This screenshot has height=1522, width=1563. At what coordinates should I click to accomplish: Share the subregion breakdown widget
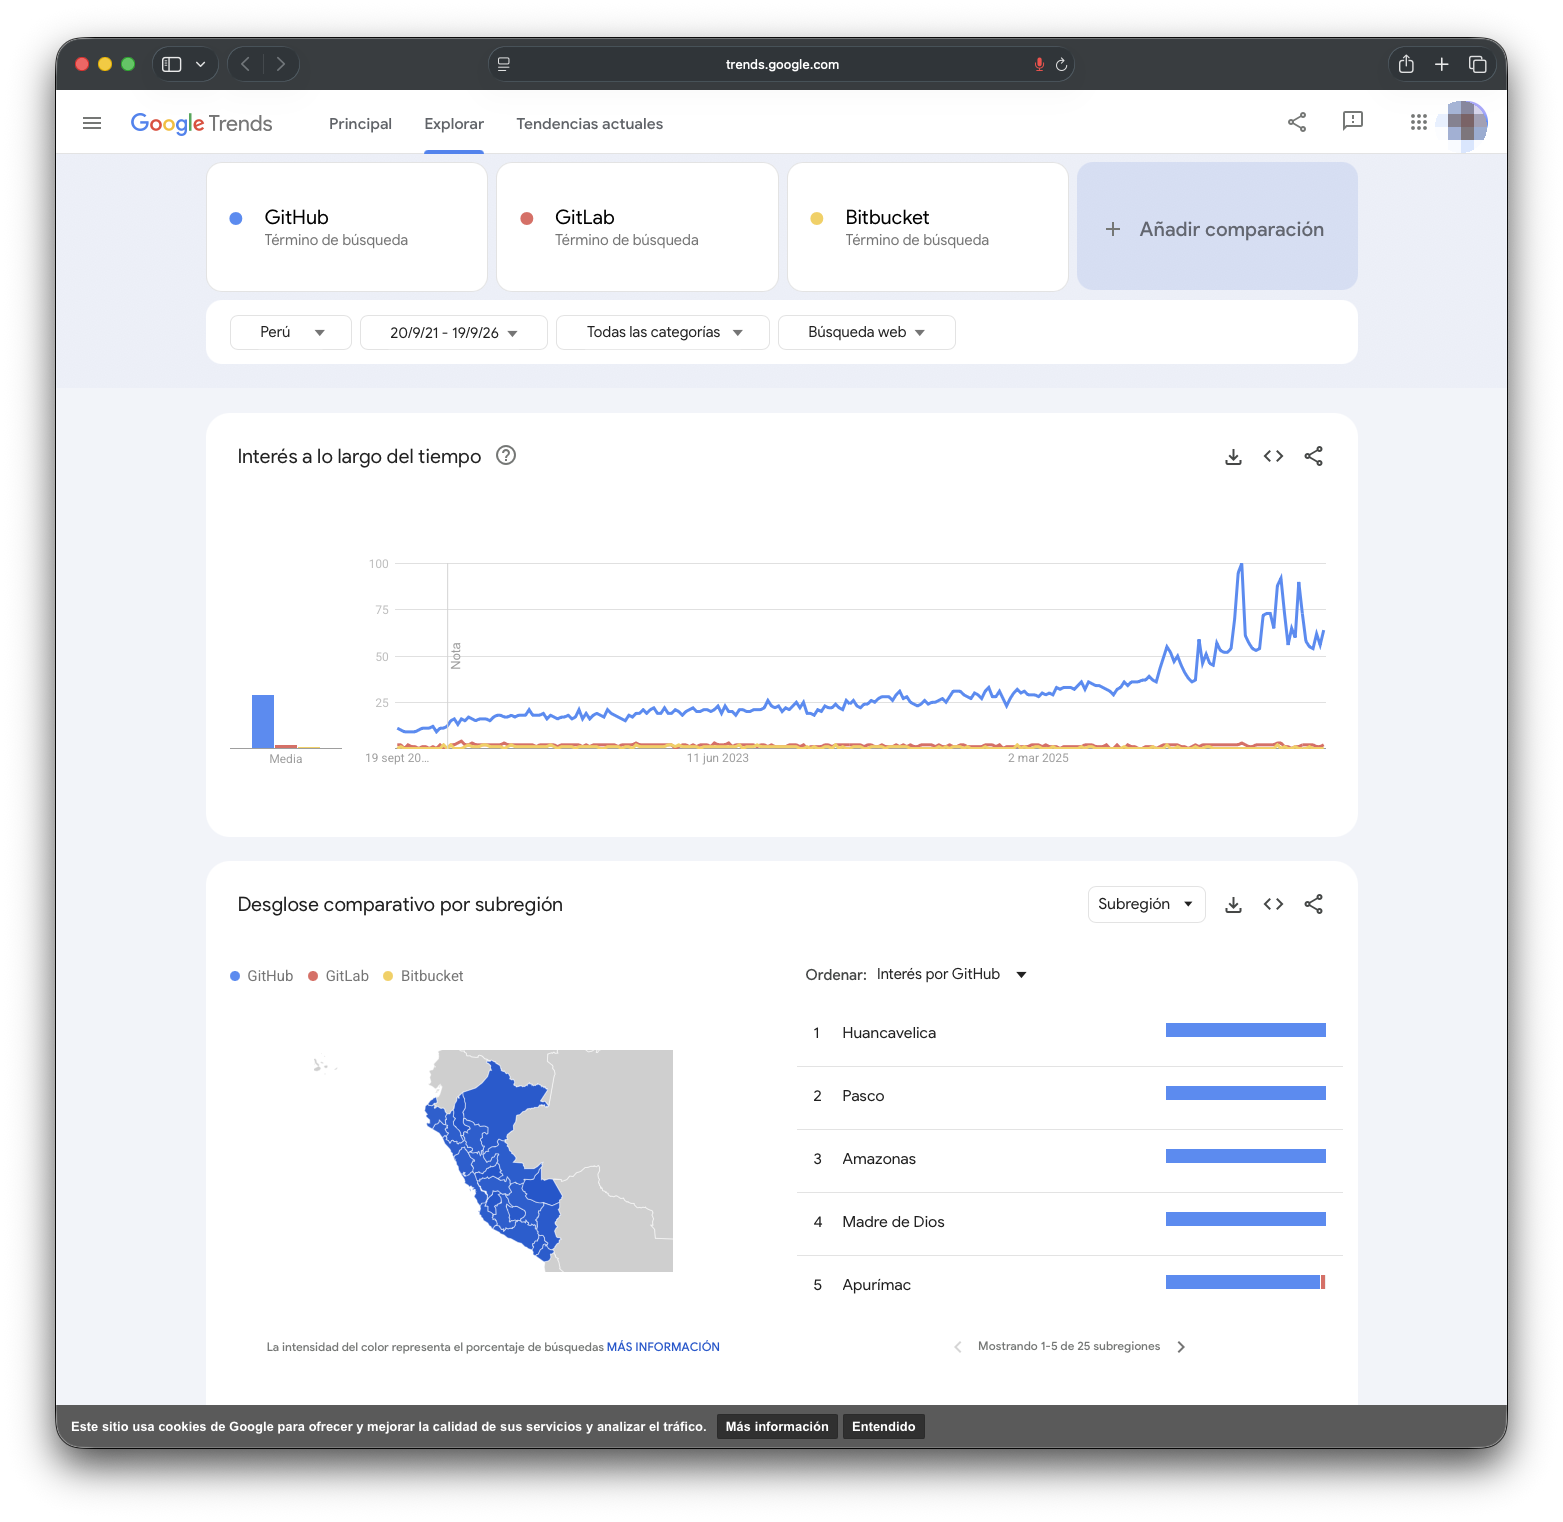tap(1313, 904)
